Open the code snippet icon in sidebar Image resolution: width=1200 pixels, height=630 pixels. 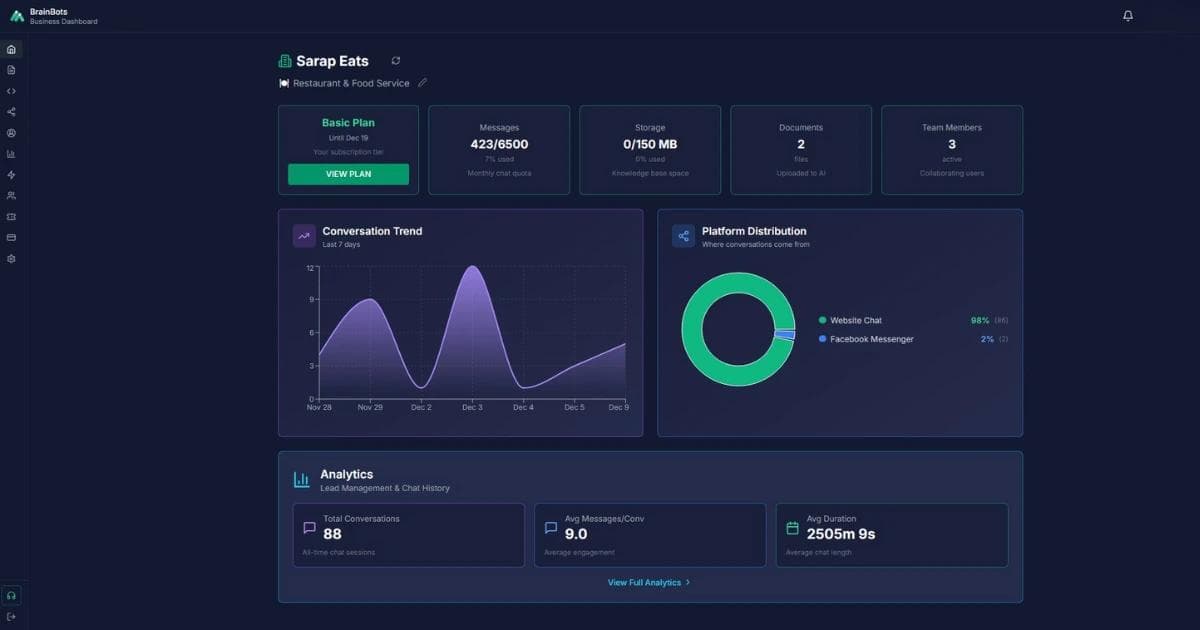pyautogui.click(x=10, y=91)
